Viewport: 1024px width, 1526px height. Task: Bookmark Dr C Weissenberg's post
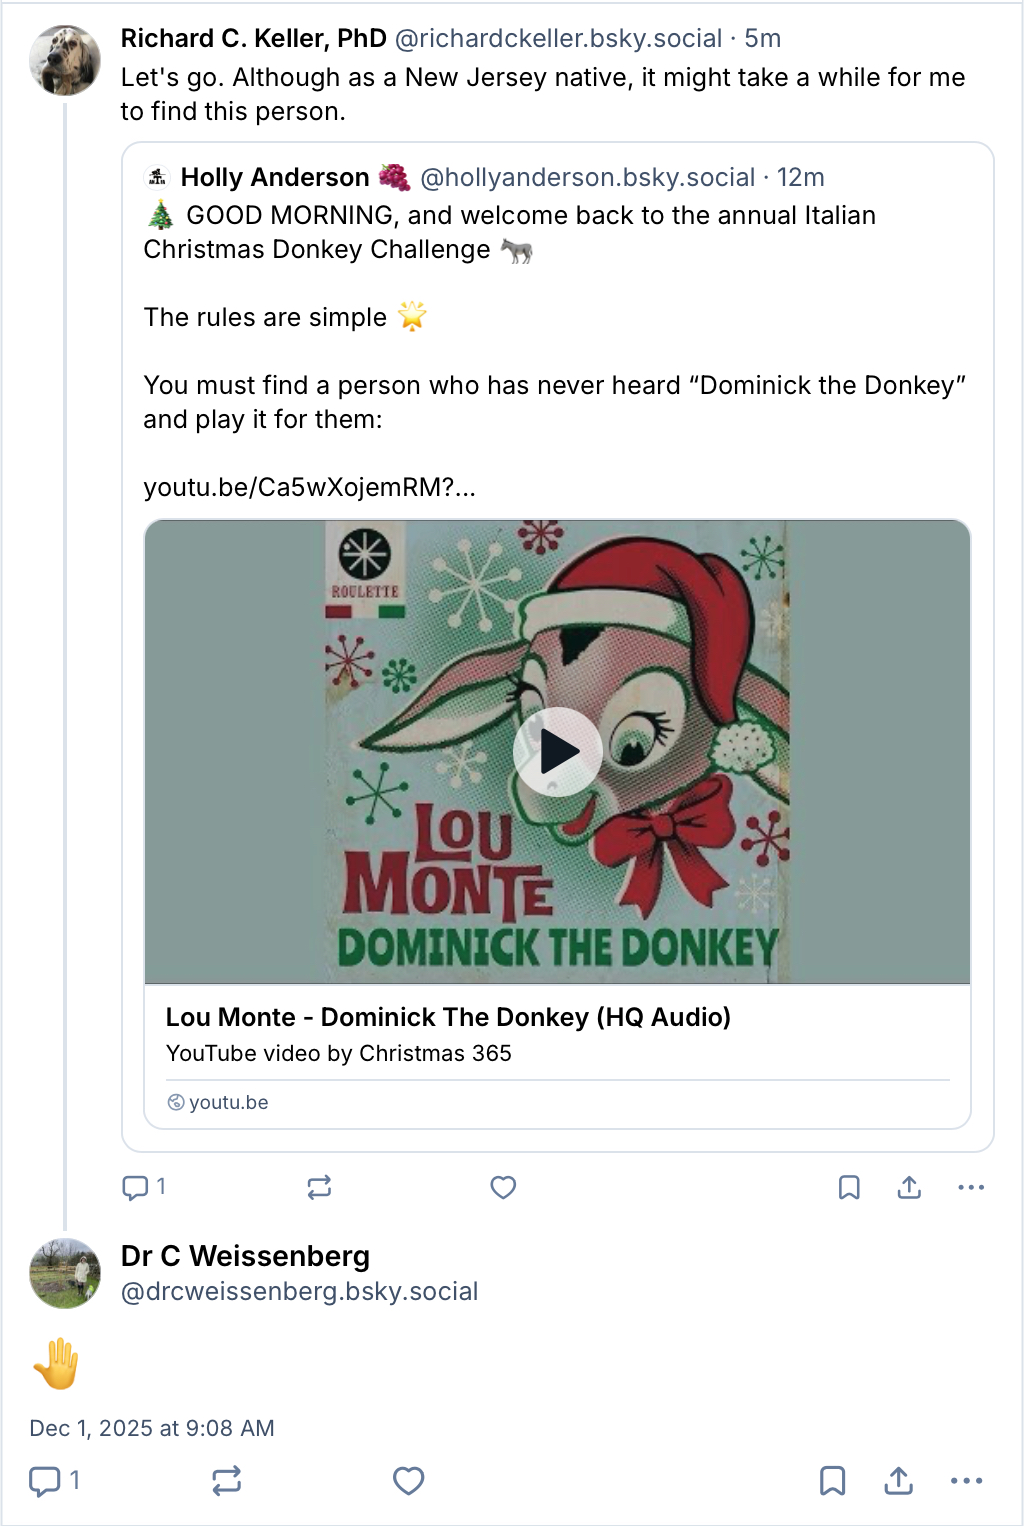click(x=832, y=1481)
